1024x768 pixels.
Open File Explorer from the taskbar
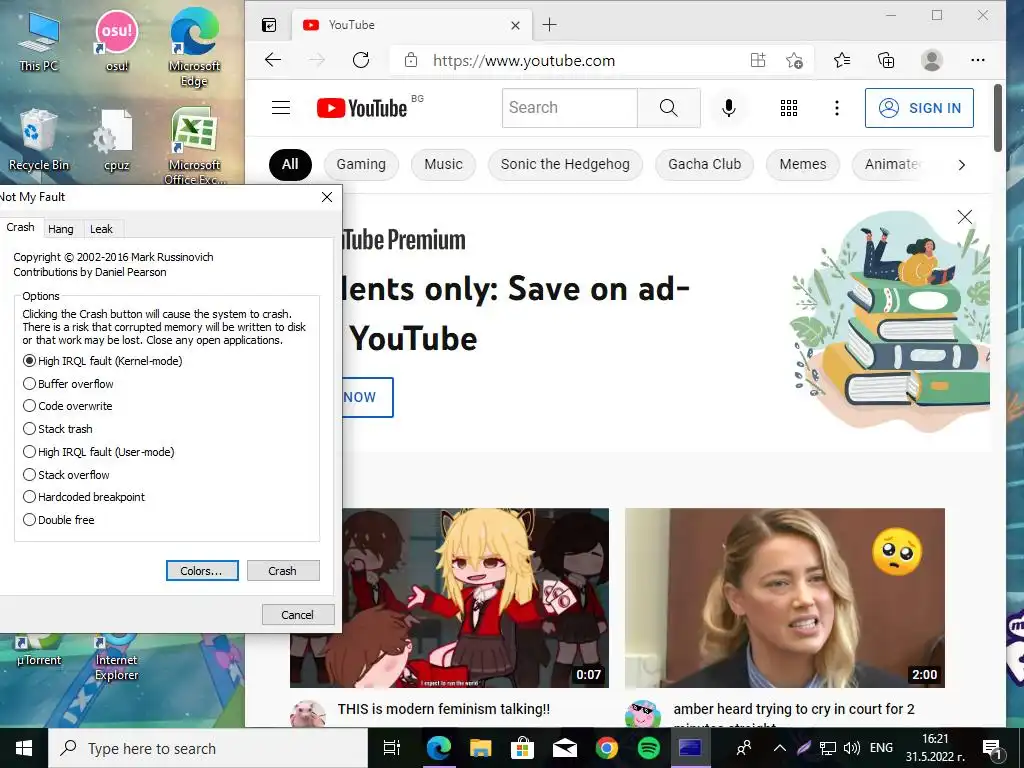coord(480,748)
